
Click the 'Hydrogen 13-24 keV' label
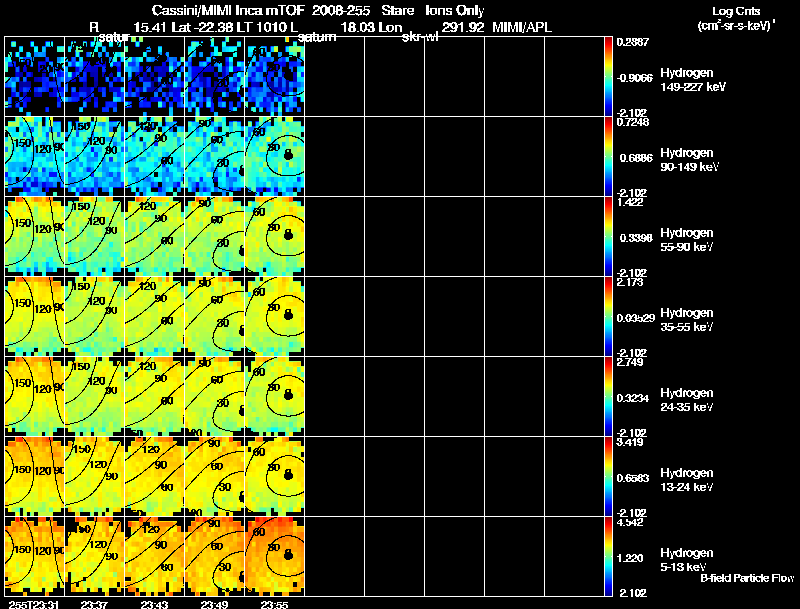[687, 480]
